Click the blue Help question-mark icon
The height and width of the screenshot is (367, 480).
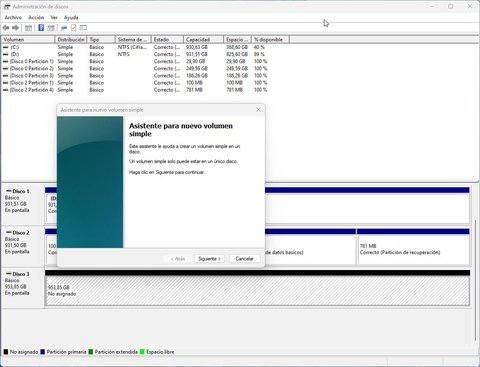[x=41, y=28]
